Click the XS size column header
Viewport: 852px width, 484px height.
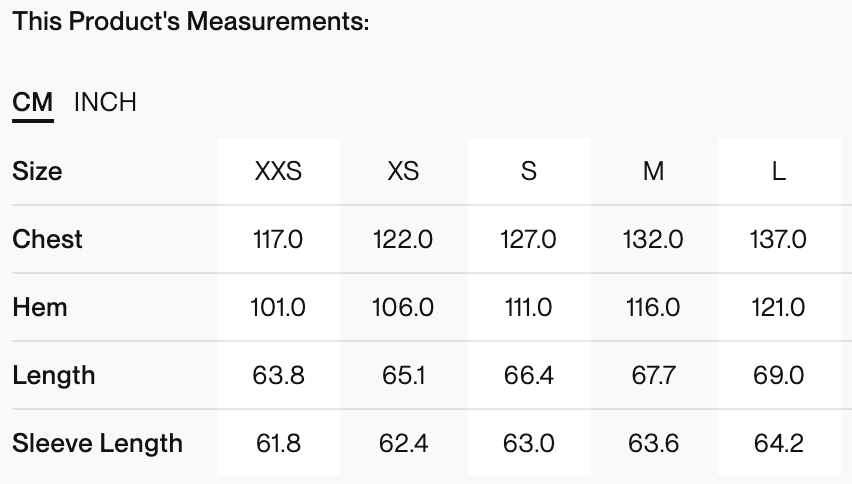403,171
